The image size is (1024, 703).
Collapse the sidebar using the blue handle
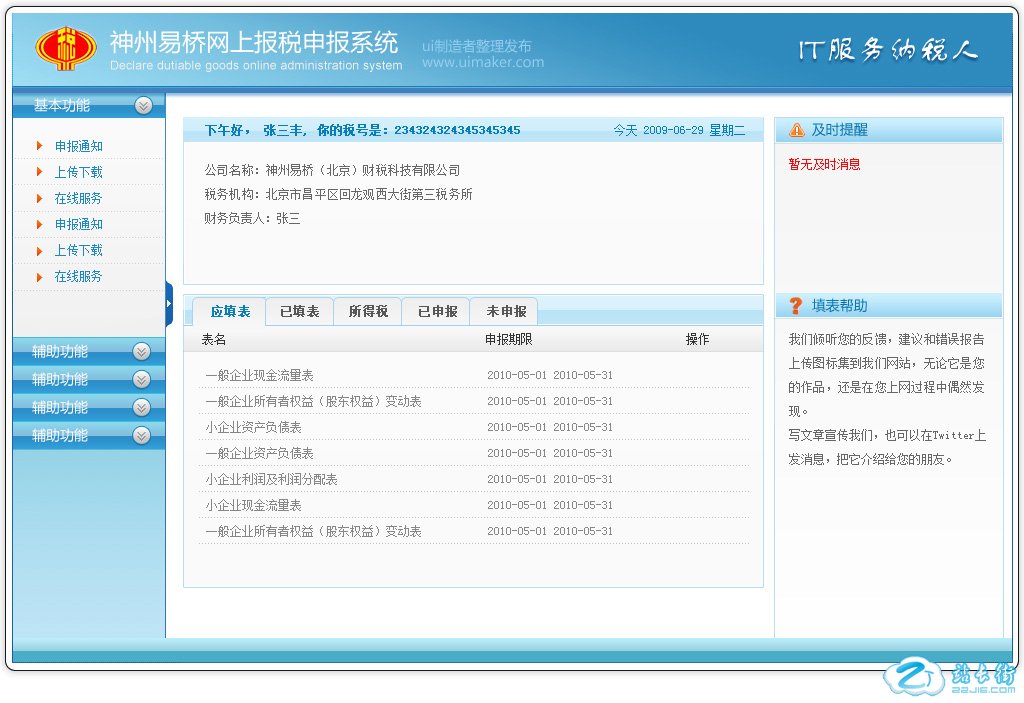169,304
